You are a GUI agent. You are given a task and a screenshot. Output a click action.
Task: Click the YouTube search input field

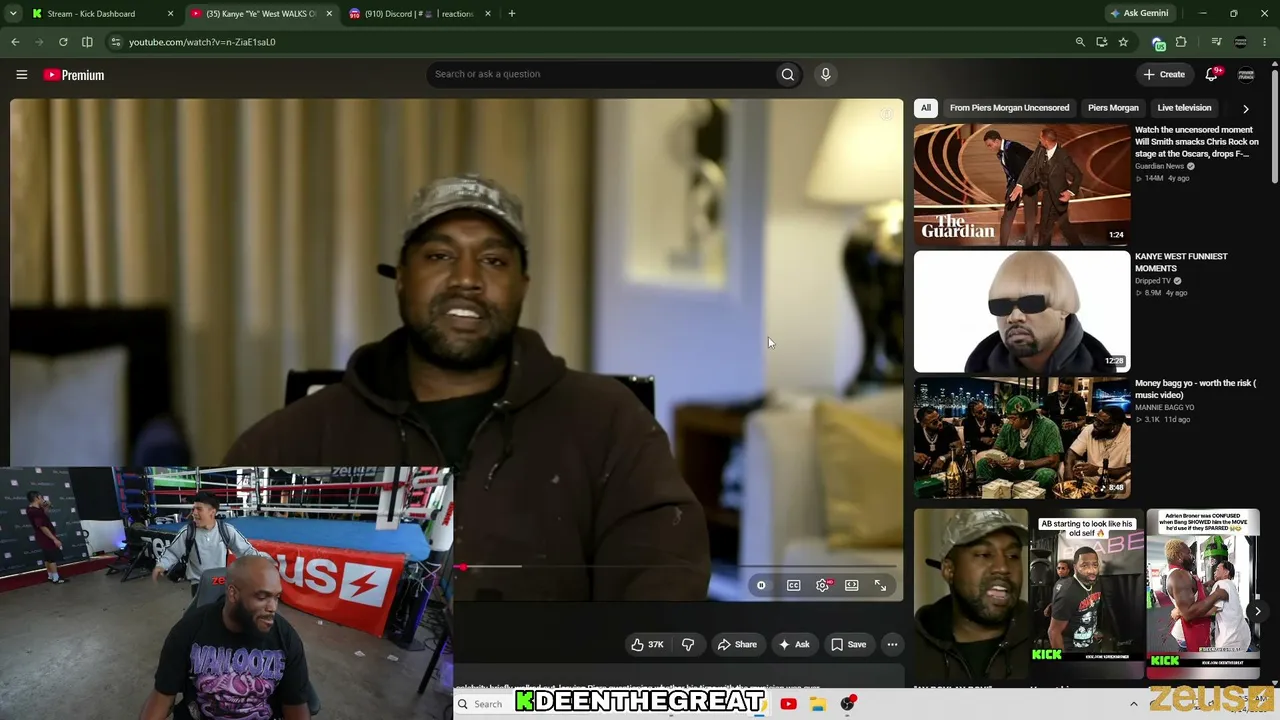tap(600, 74)
